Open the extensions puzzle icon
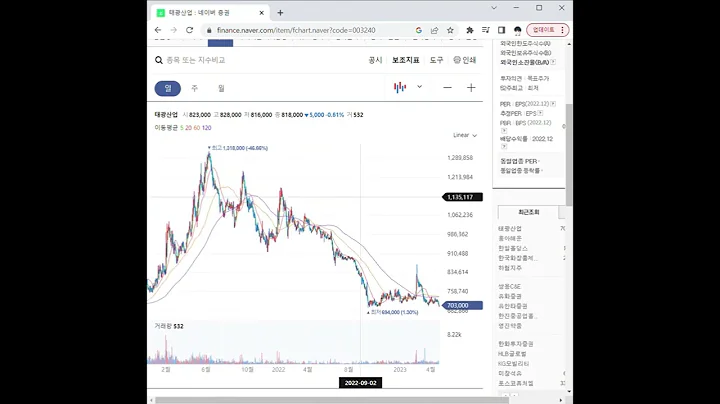This screenshot has height=404, width=720. pyautogui.click(x=470, y=30)
